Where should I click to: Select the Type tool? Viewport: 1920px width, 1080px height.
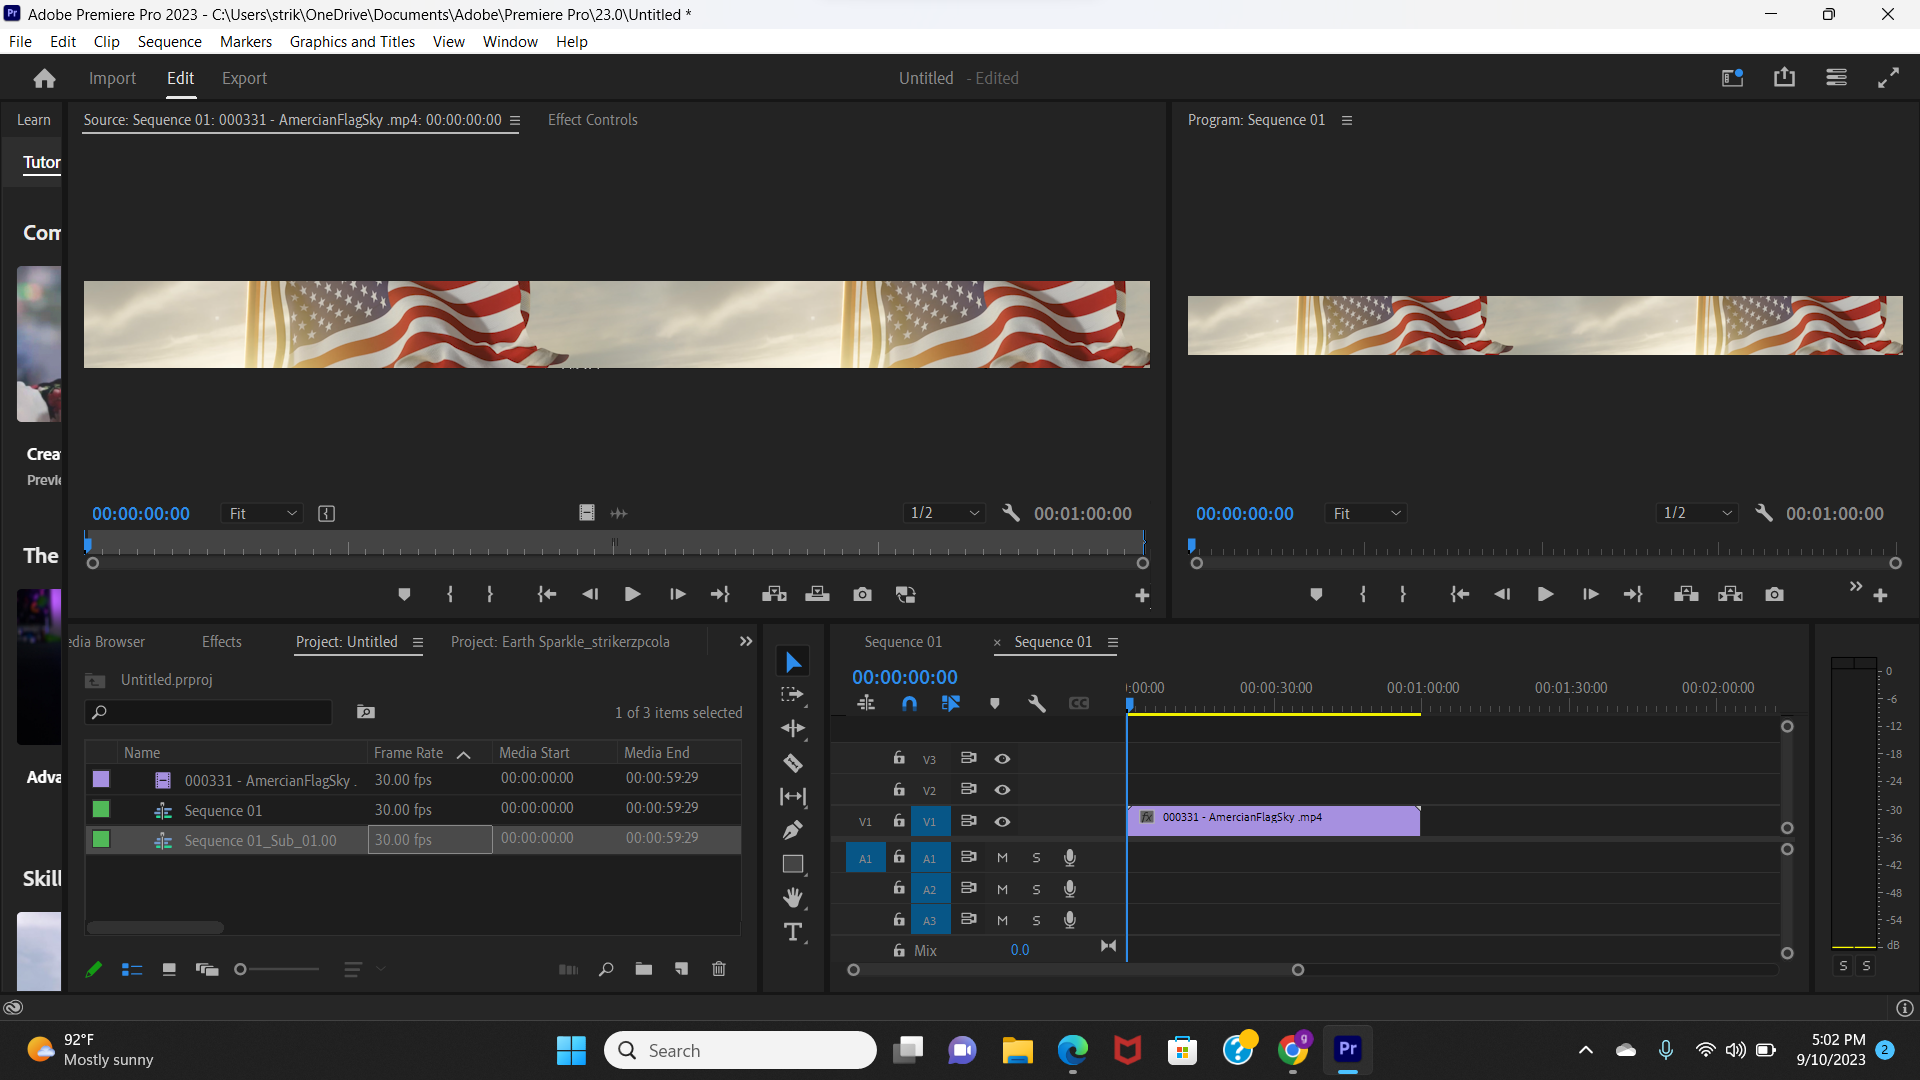[793, 931]
